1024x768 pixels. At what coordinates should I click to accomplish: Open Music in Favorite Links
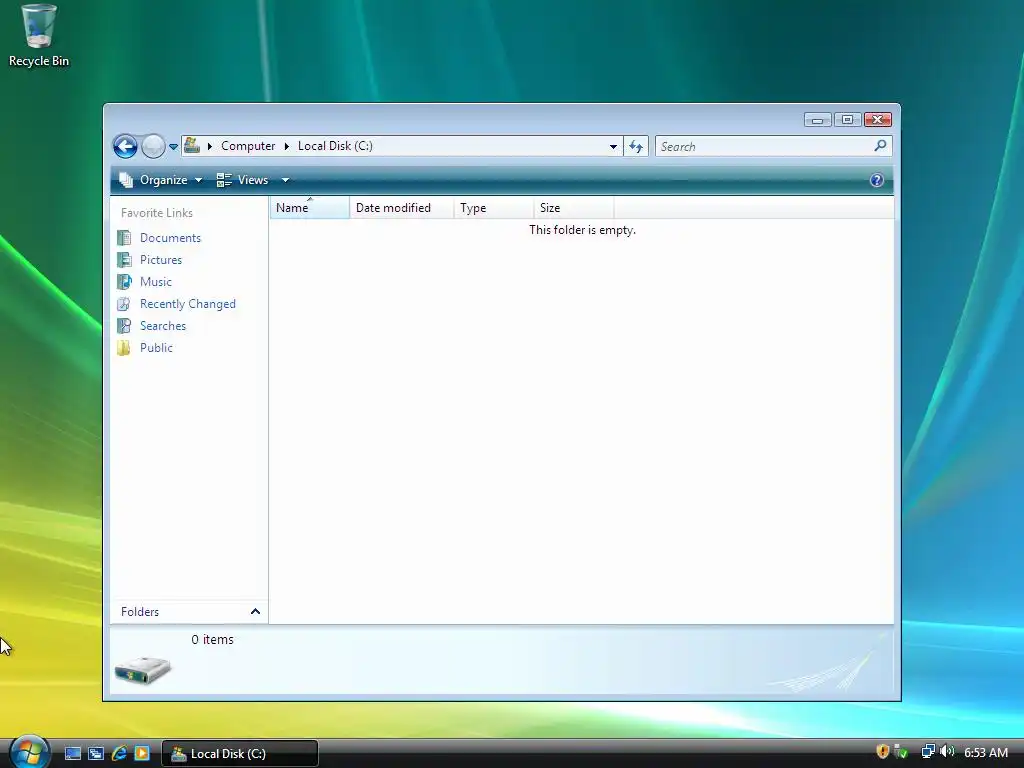click(155, 282)
